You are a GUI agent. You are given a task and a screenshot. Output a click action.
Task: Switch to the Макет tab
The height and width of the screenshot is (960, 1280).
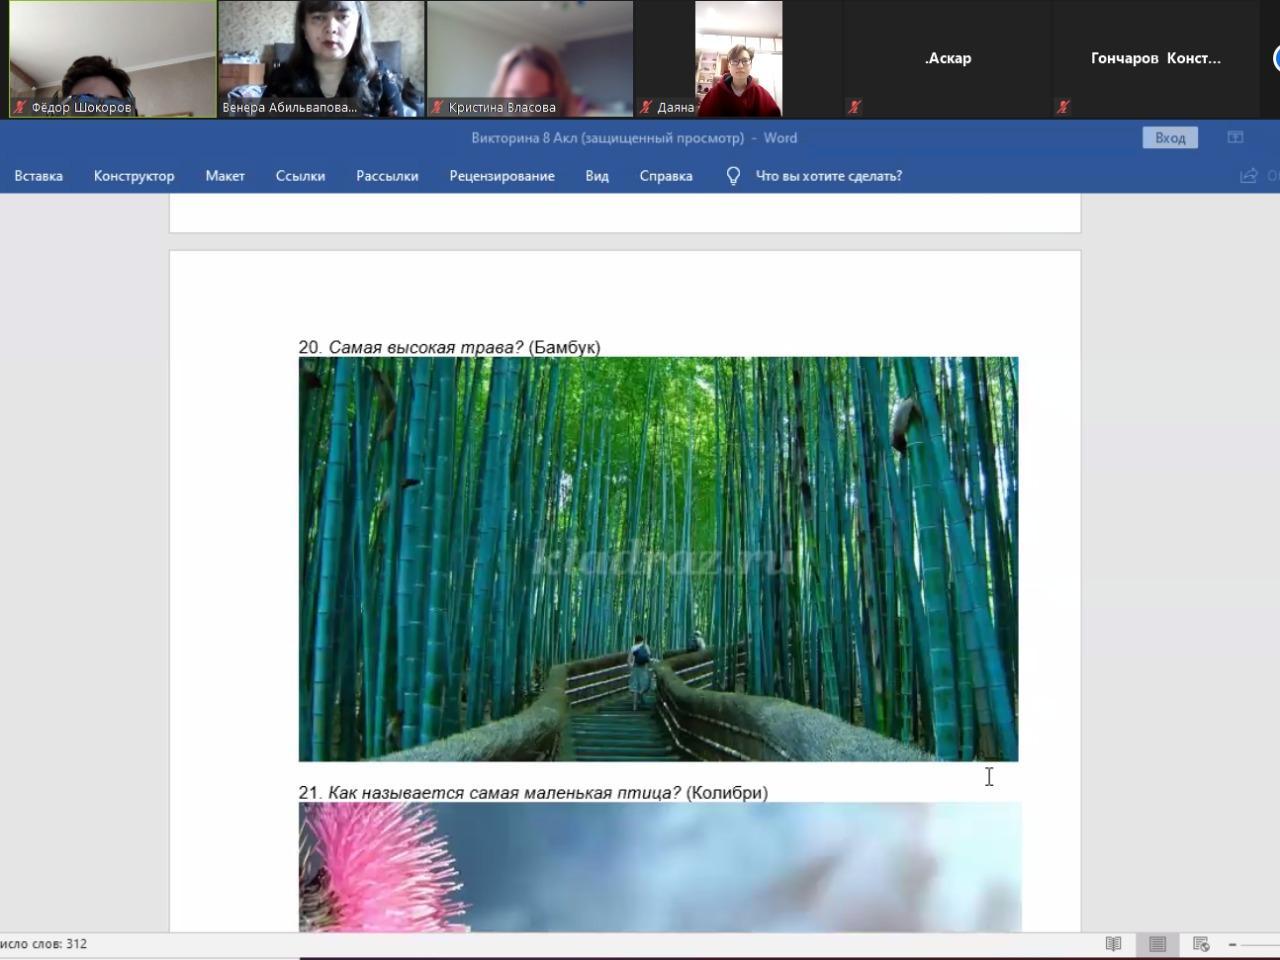[x=225, y=176]
